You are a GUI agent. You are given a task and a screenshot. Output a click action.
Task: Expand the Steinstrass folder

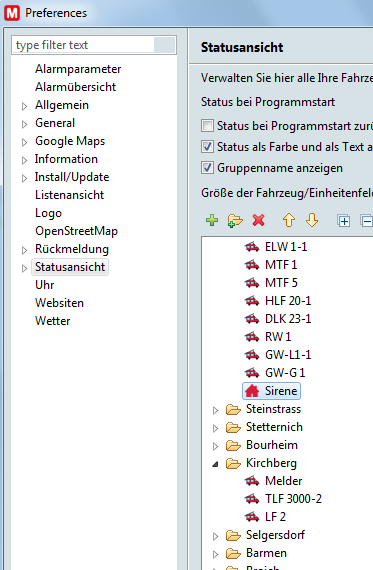pos(216,410)
